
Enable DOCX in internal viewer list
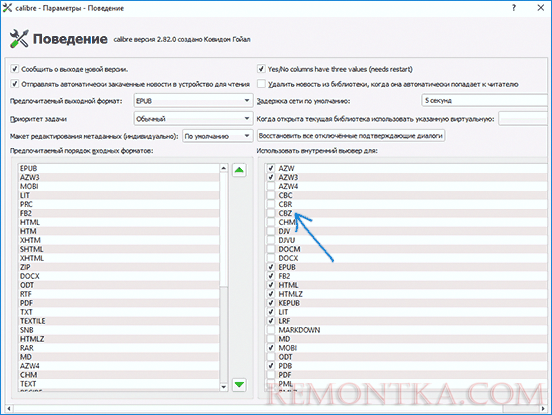tap(271, 258)
